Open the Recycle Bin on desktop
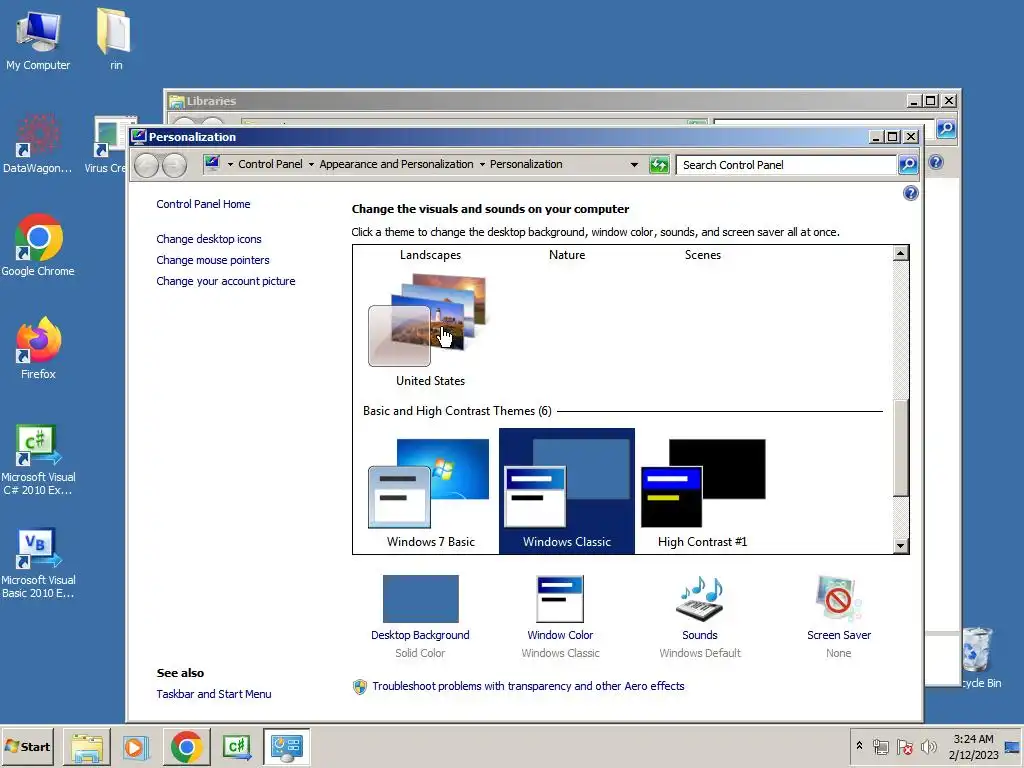Image resolution: width=1024 pixels, height=768 pixels. pyautogui.click(x=978, y=656)
